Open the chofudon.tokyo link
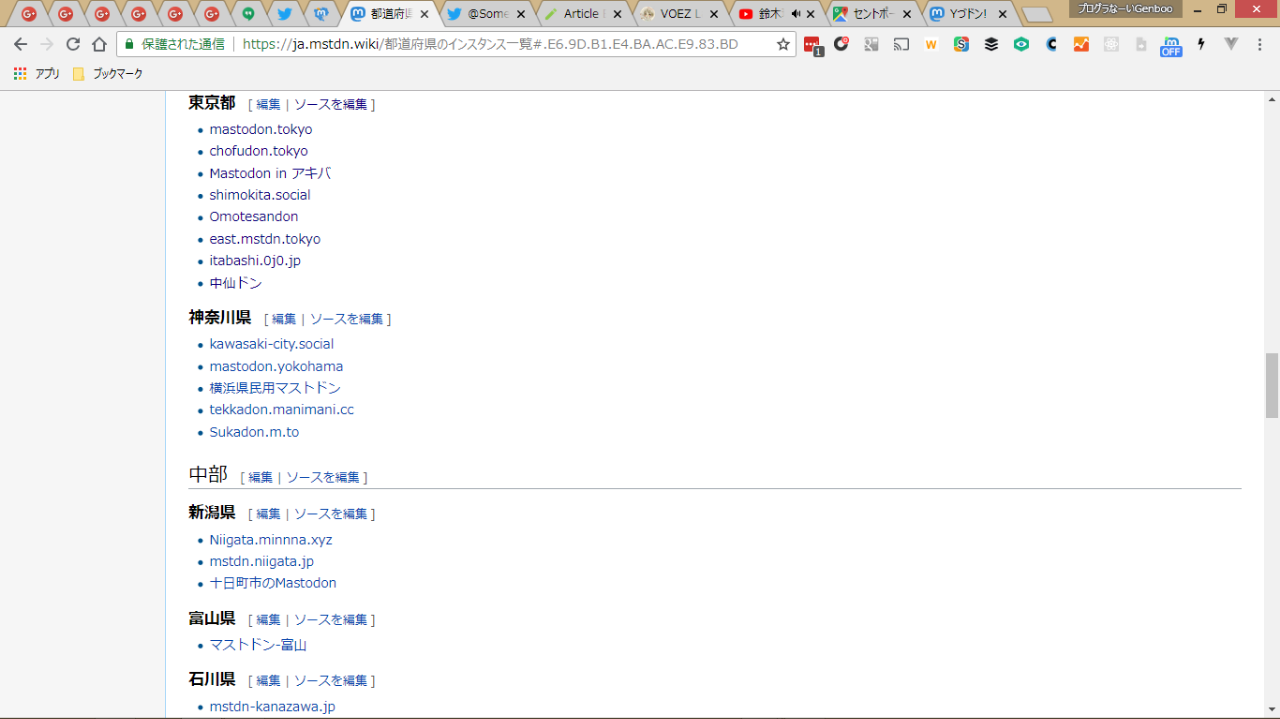 tap(258, 151)
